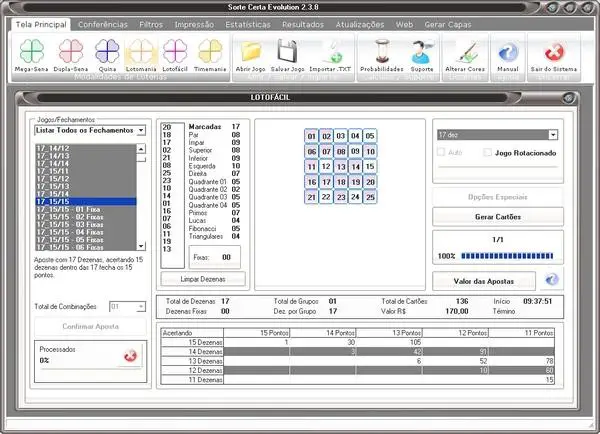
Task: Toggle number 22 on the Lotofácil grid
Action: 326,197
